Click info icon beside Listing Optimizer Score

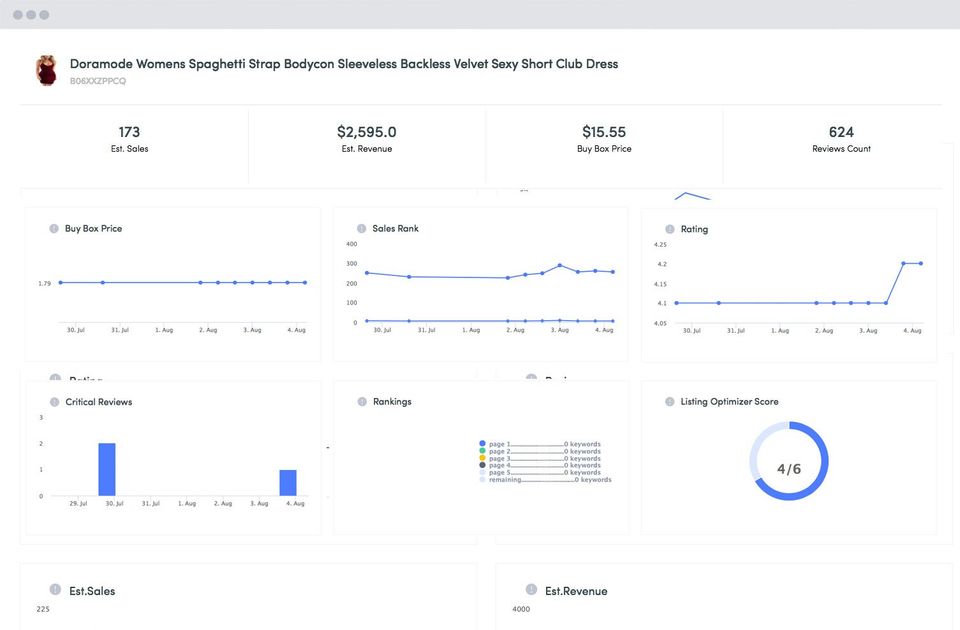pyautogui.click(x=670, y=402)
